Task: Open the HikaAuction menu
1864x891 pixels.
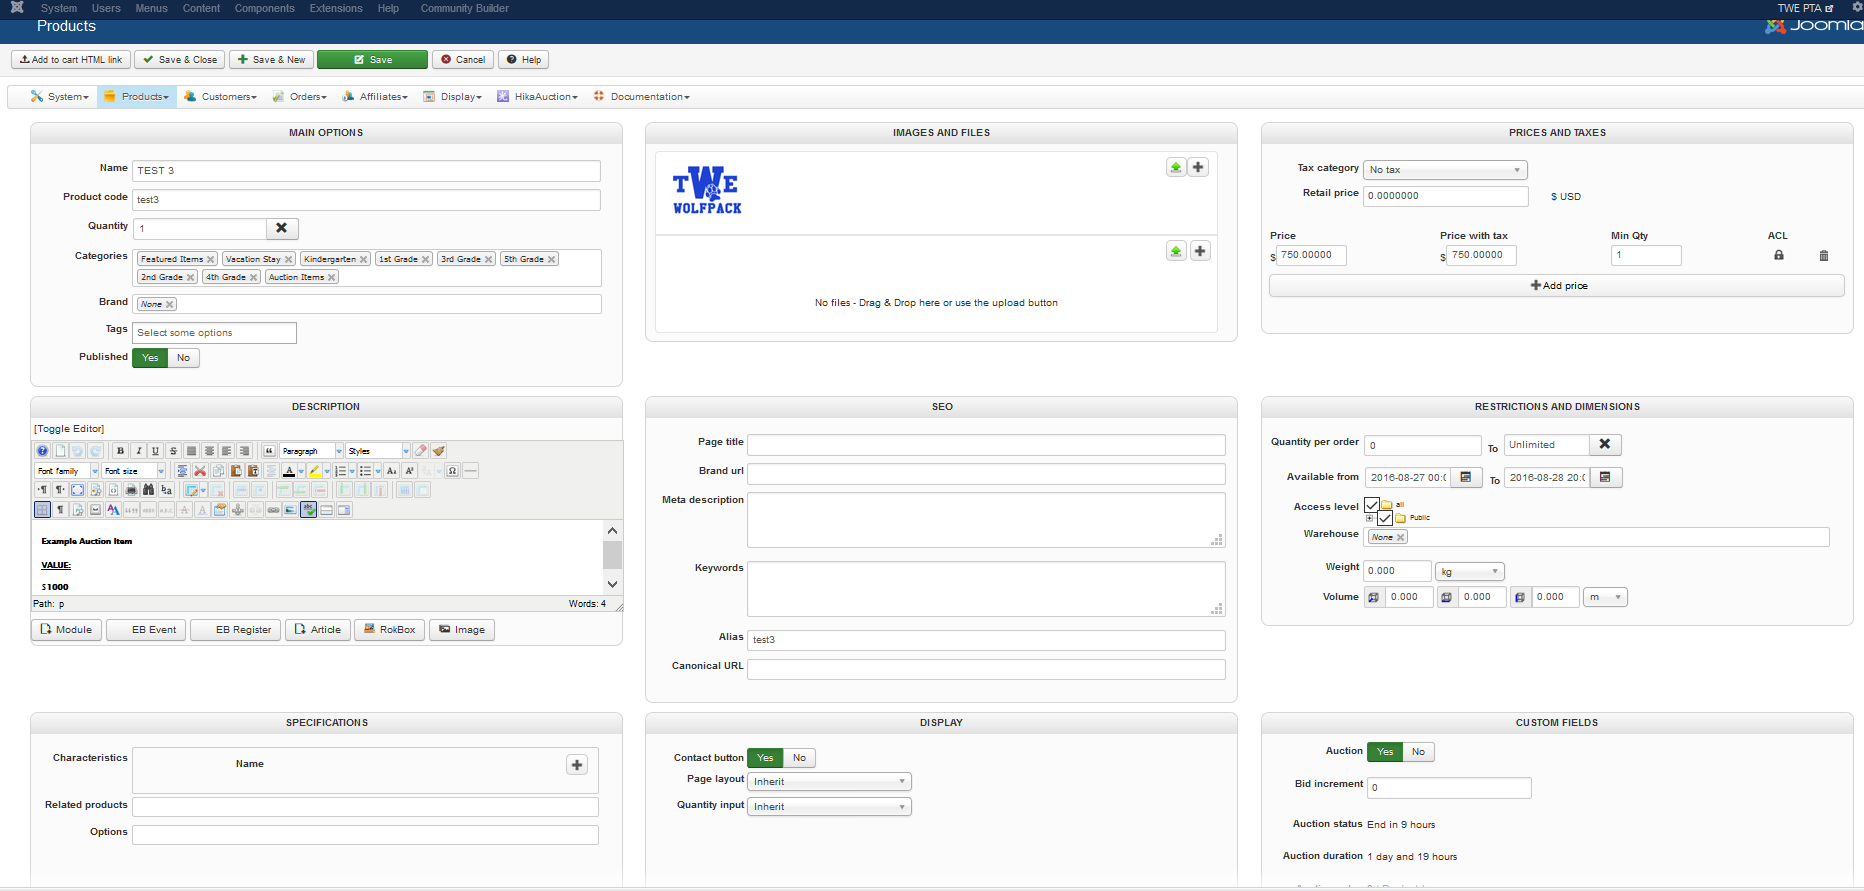Action: (544, 97)
